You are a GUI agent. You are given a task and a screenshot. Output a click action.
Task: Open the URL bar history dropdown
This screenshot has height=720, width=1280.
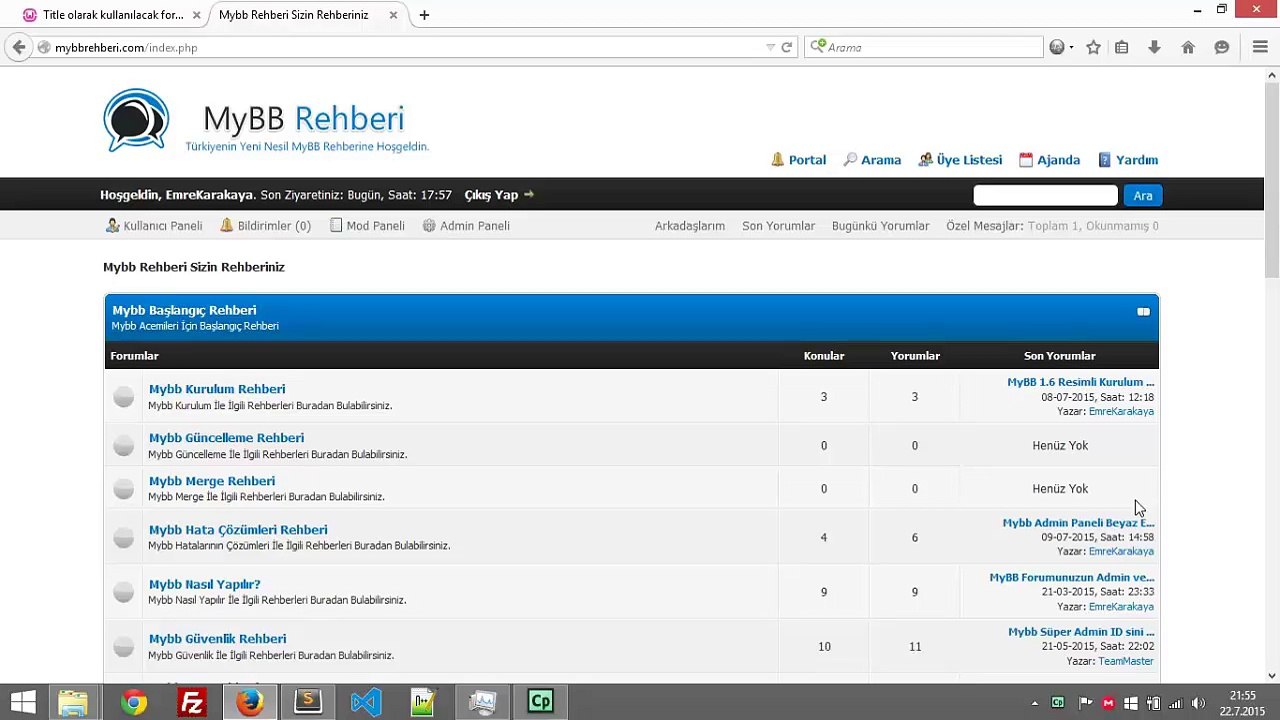pyautogui.click(x=770, y=47)
